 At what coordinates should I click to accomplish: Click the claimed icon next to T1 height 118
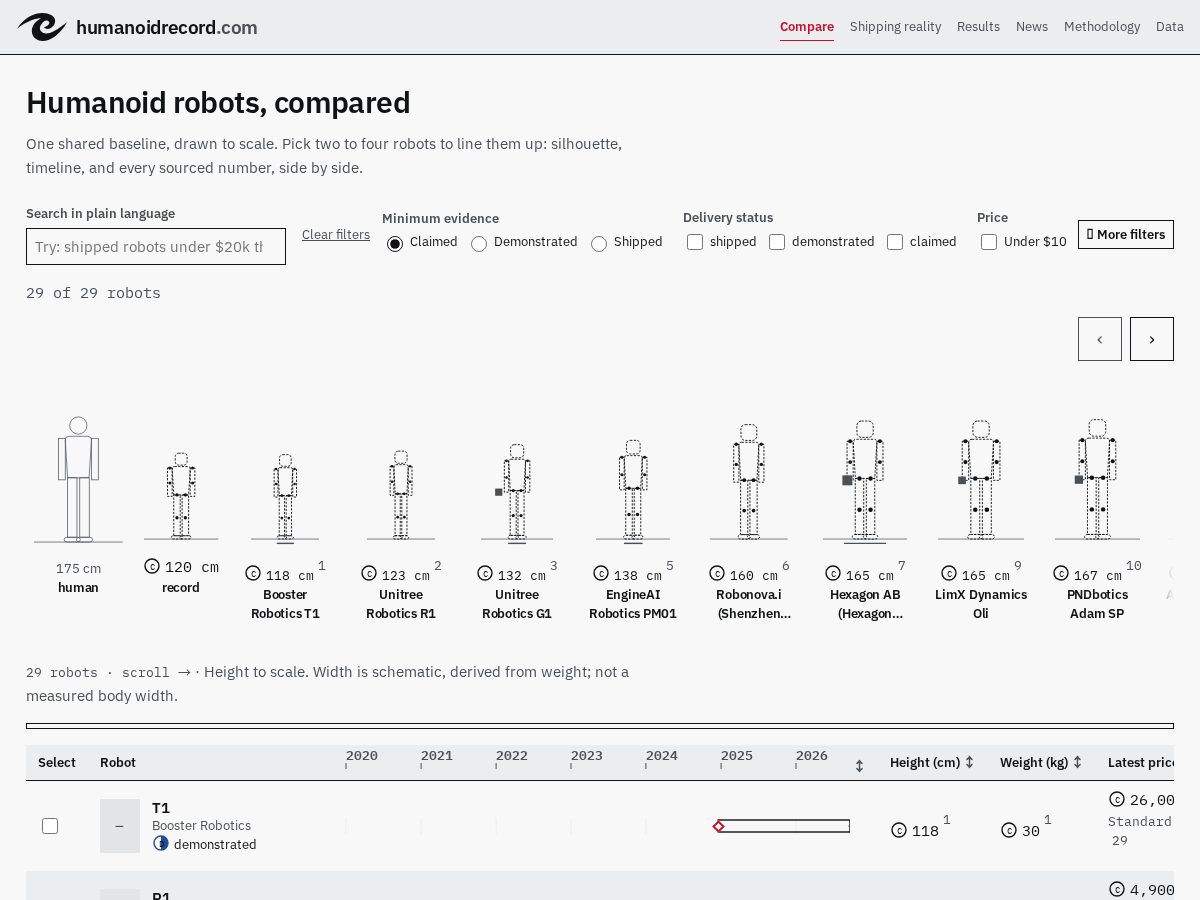pos(899,830)
